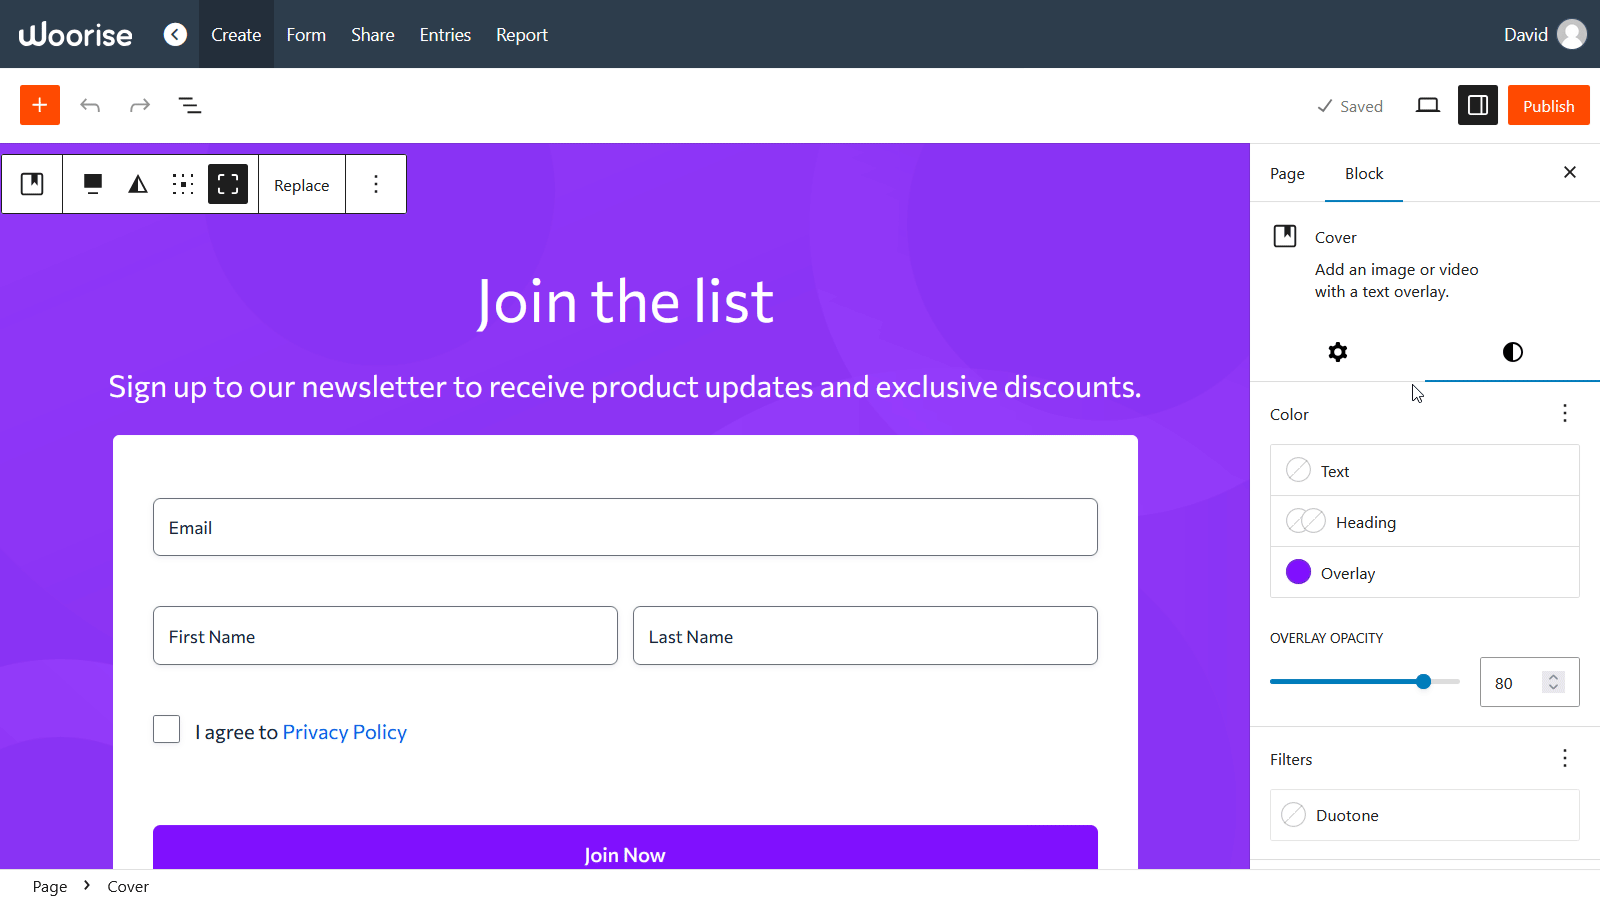
Task: Open the Entries menu item
Action: tap(445, 35)
